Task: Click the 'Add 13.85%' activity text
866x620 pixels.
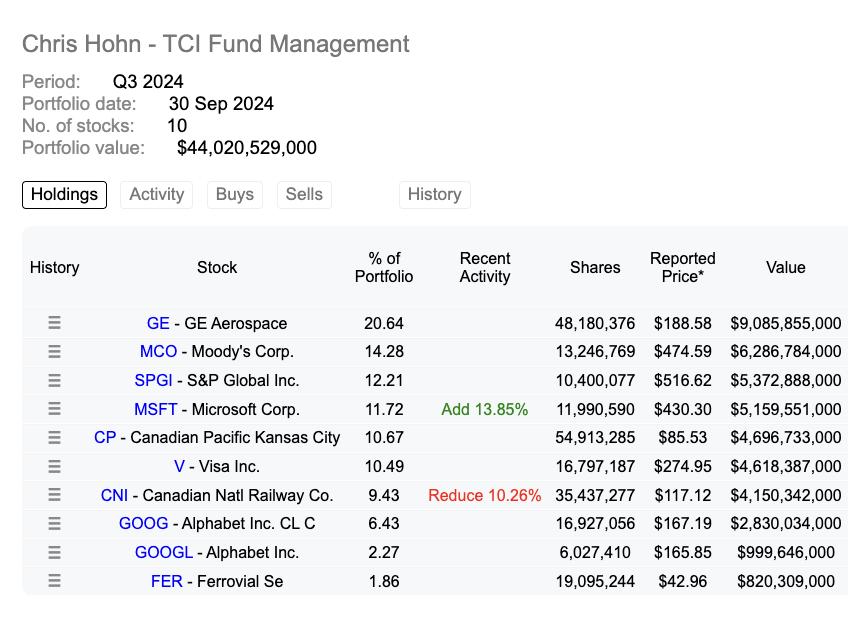Action: (484, 409)
